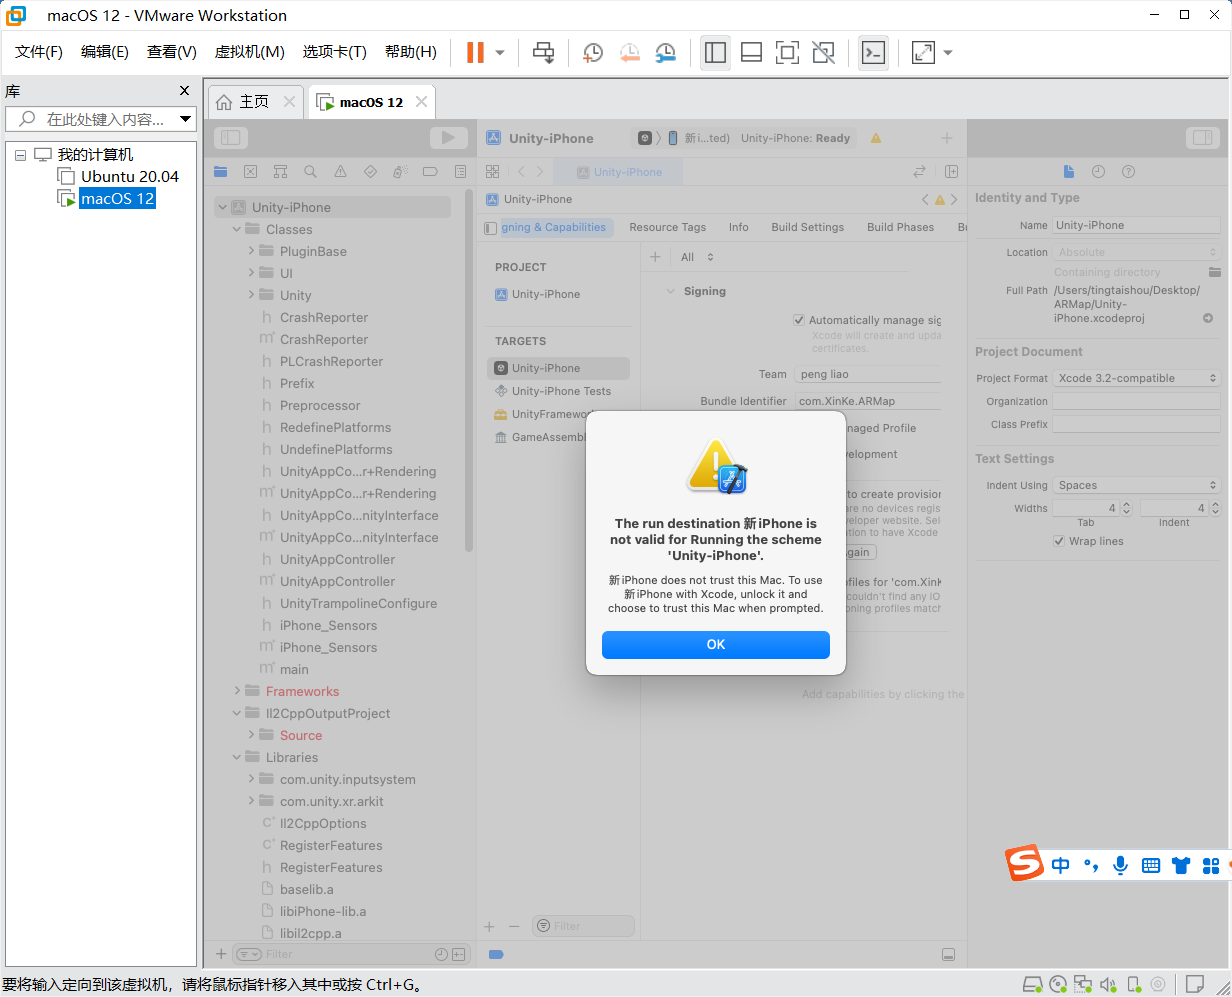1232x997 pixels.
Task: Expand the com.unity.xr.arkit folder
Action: click(x=251, y=801)
